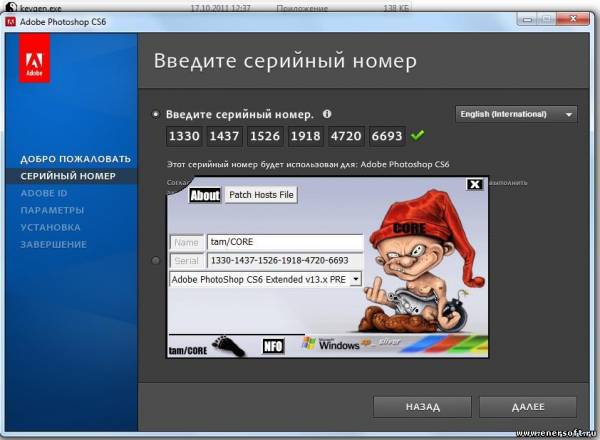Click 'Этот серийный номер будет использован' text
This screenshot has height=440, width=600.
308,165
